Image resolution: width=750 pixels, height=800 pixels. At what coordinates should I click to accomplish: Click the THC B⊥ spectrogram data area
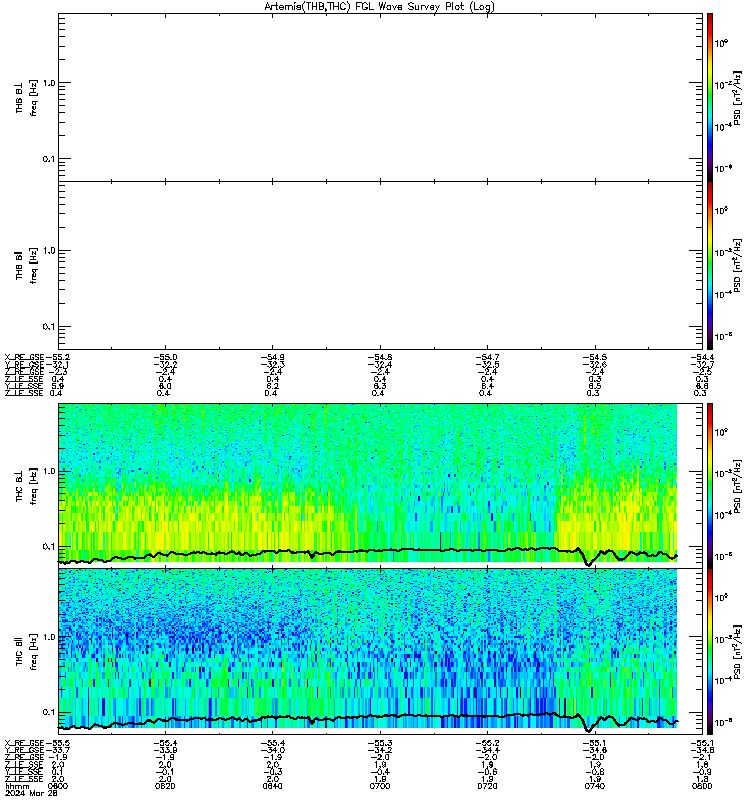368,483
